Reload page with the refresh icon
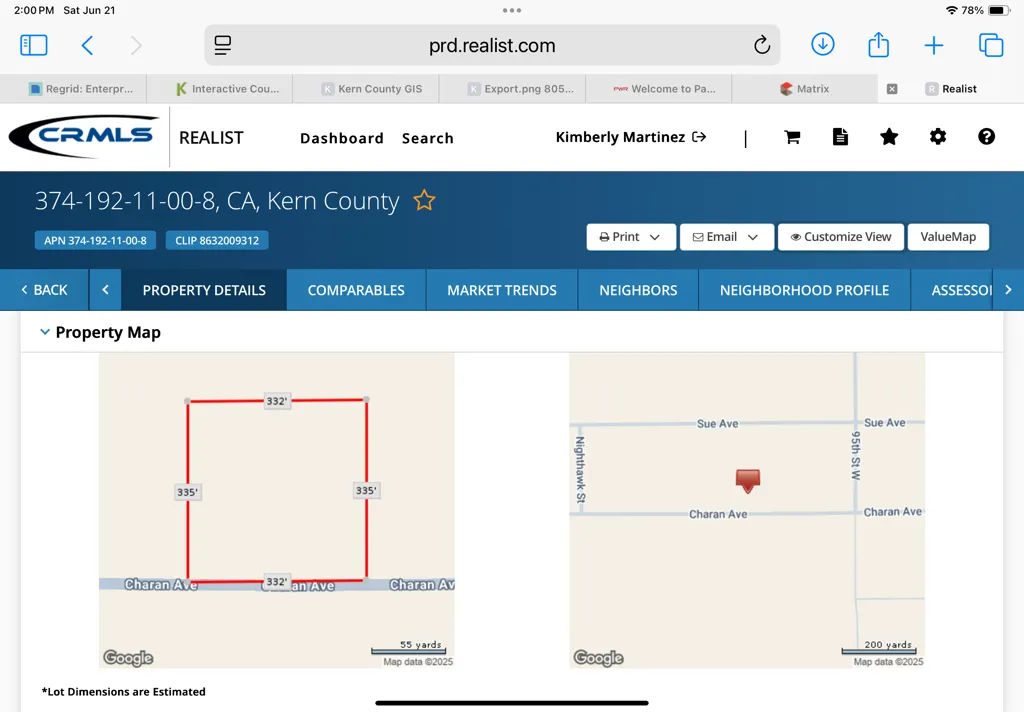 pyautogui.click(x=761, y=45)
